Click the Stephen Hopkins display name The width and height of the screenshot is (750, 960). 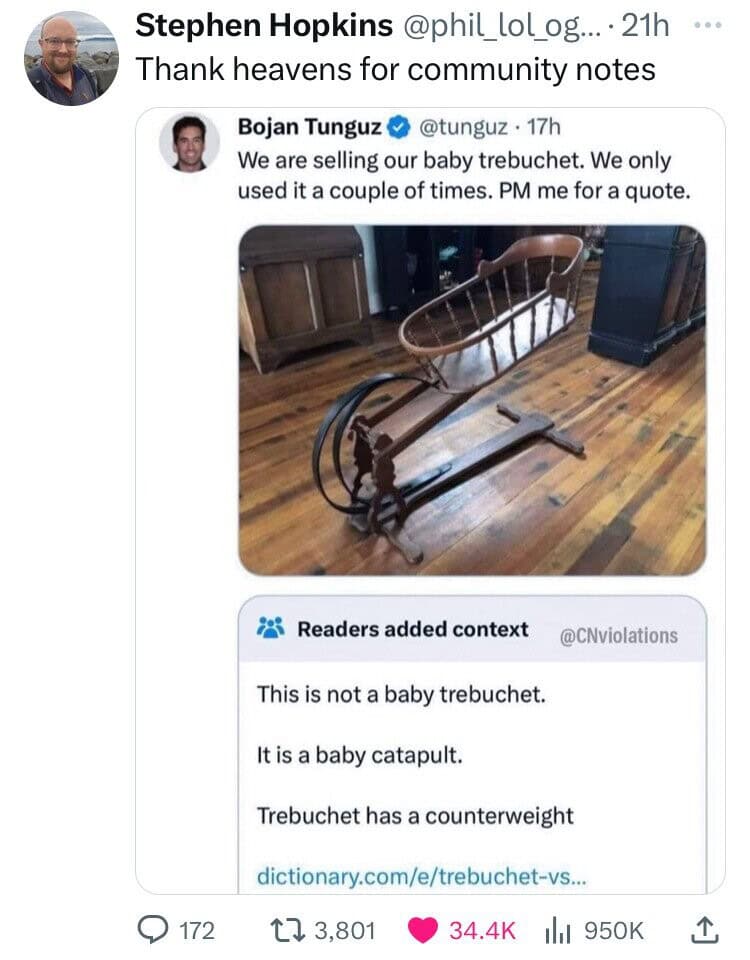click(263, 25)
